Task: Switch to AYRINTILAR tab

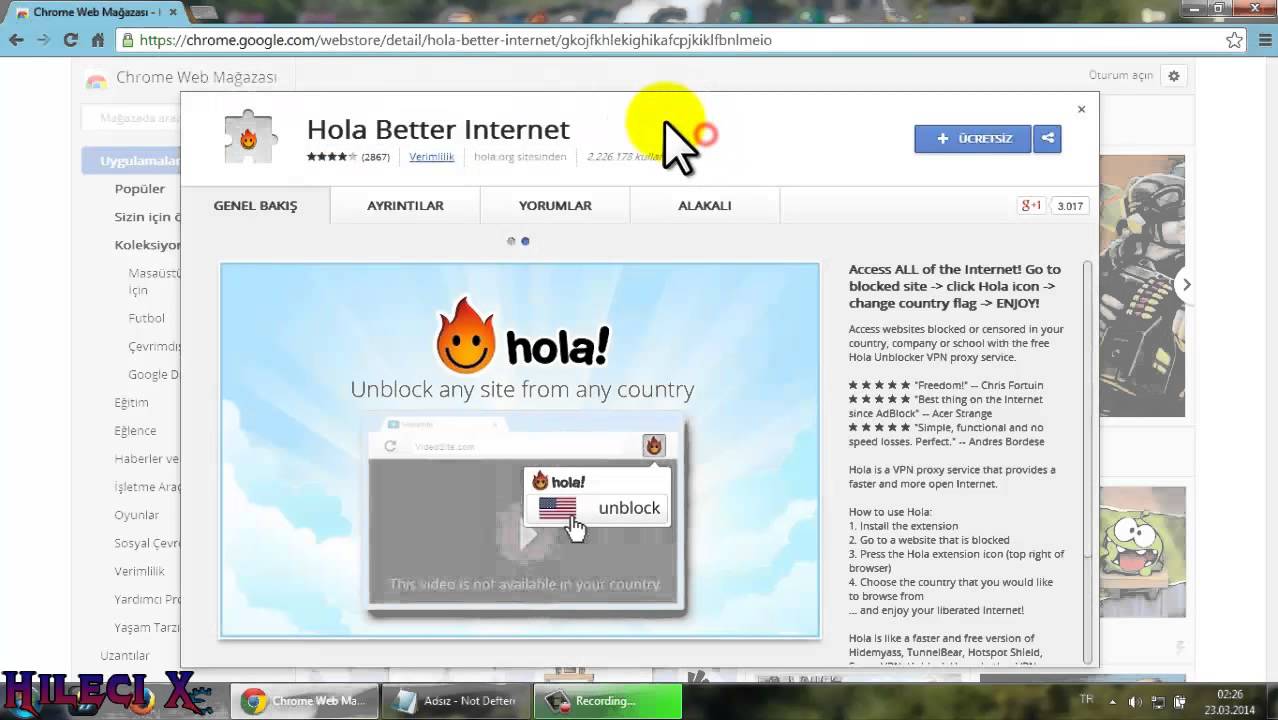Action: pyautogui.click(x=405, y=205)
